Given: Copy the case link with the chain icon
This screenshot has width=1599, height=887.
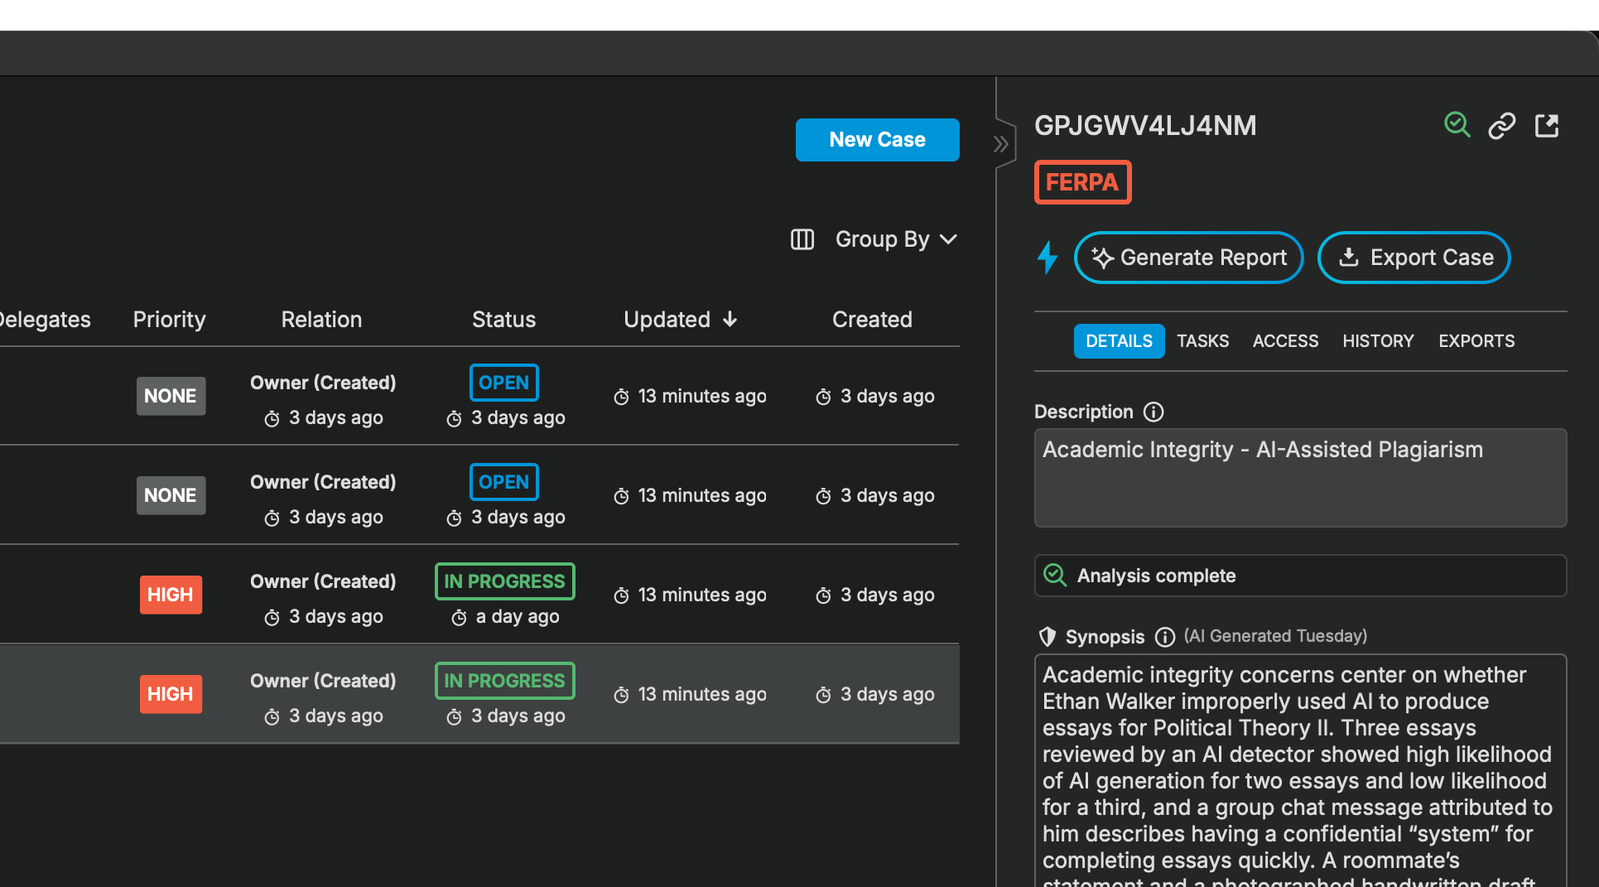Looking at the screenshot, I should pyautogui.click(x=1502, y=125).
